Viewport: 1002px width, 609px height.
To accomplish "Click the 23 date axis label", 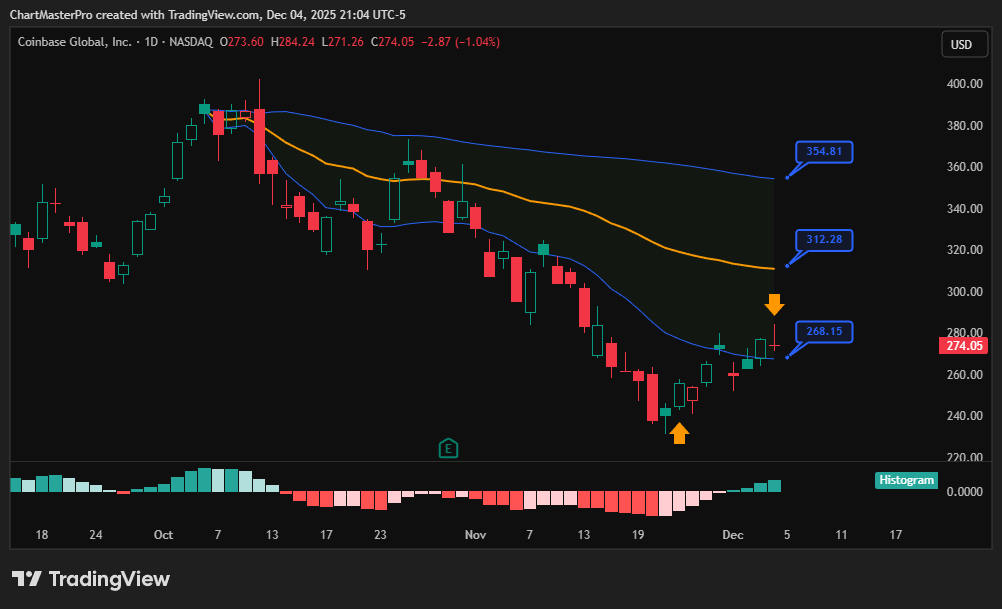I will 380,535.
